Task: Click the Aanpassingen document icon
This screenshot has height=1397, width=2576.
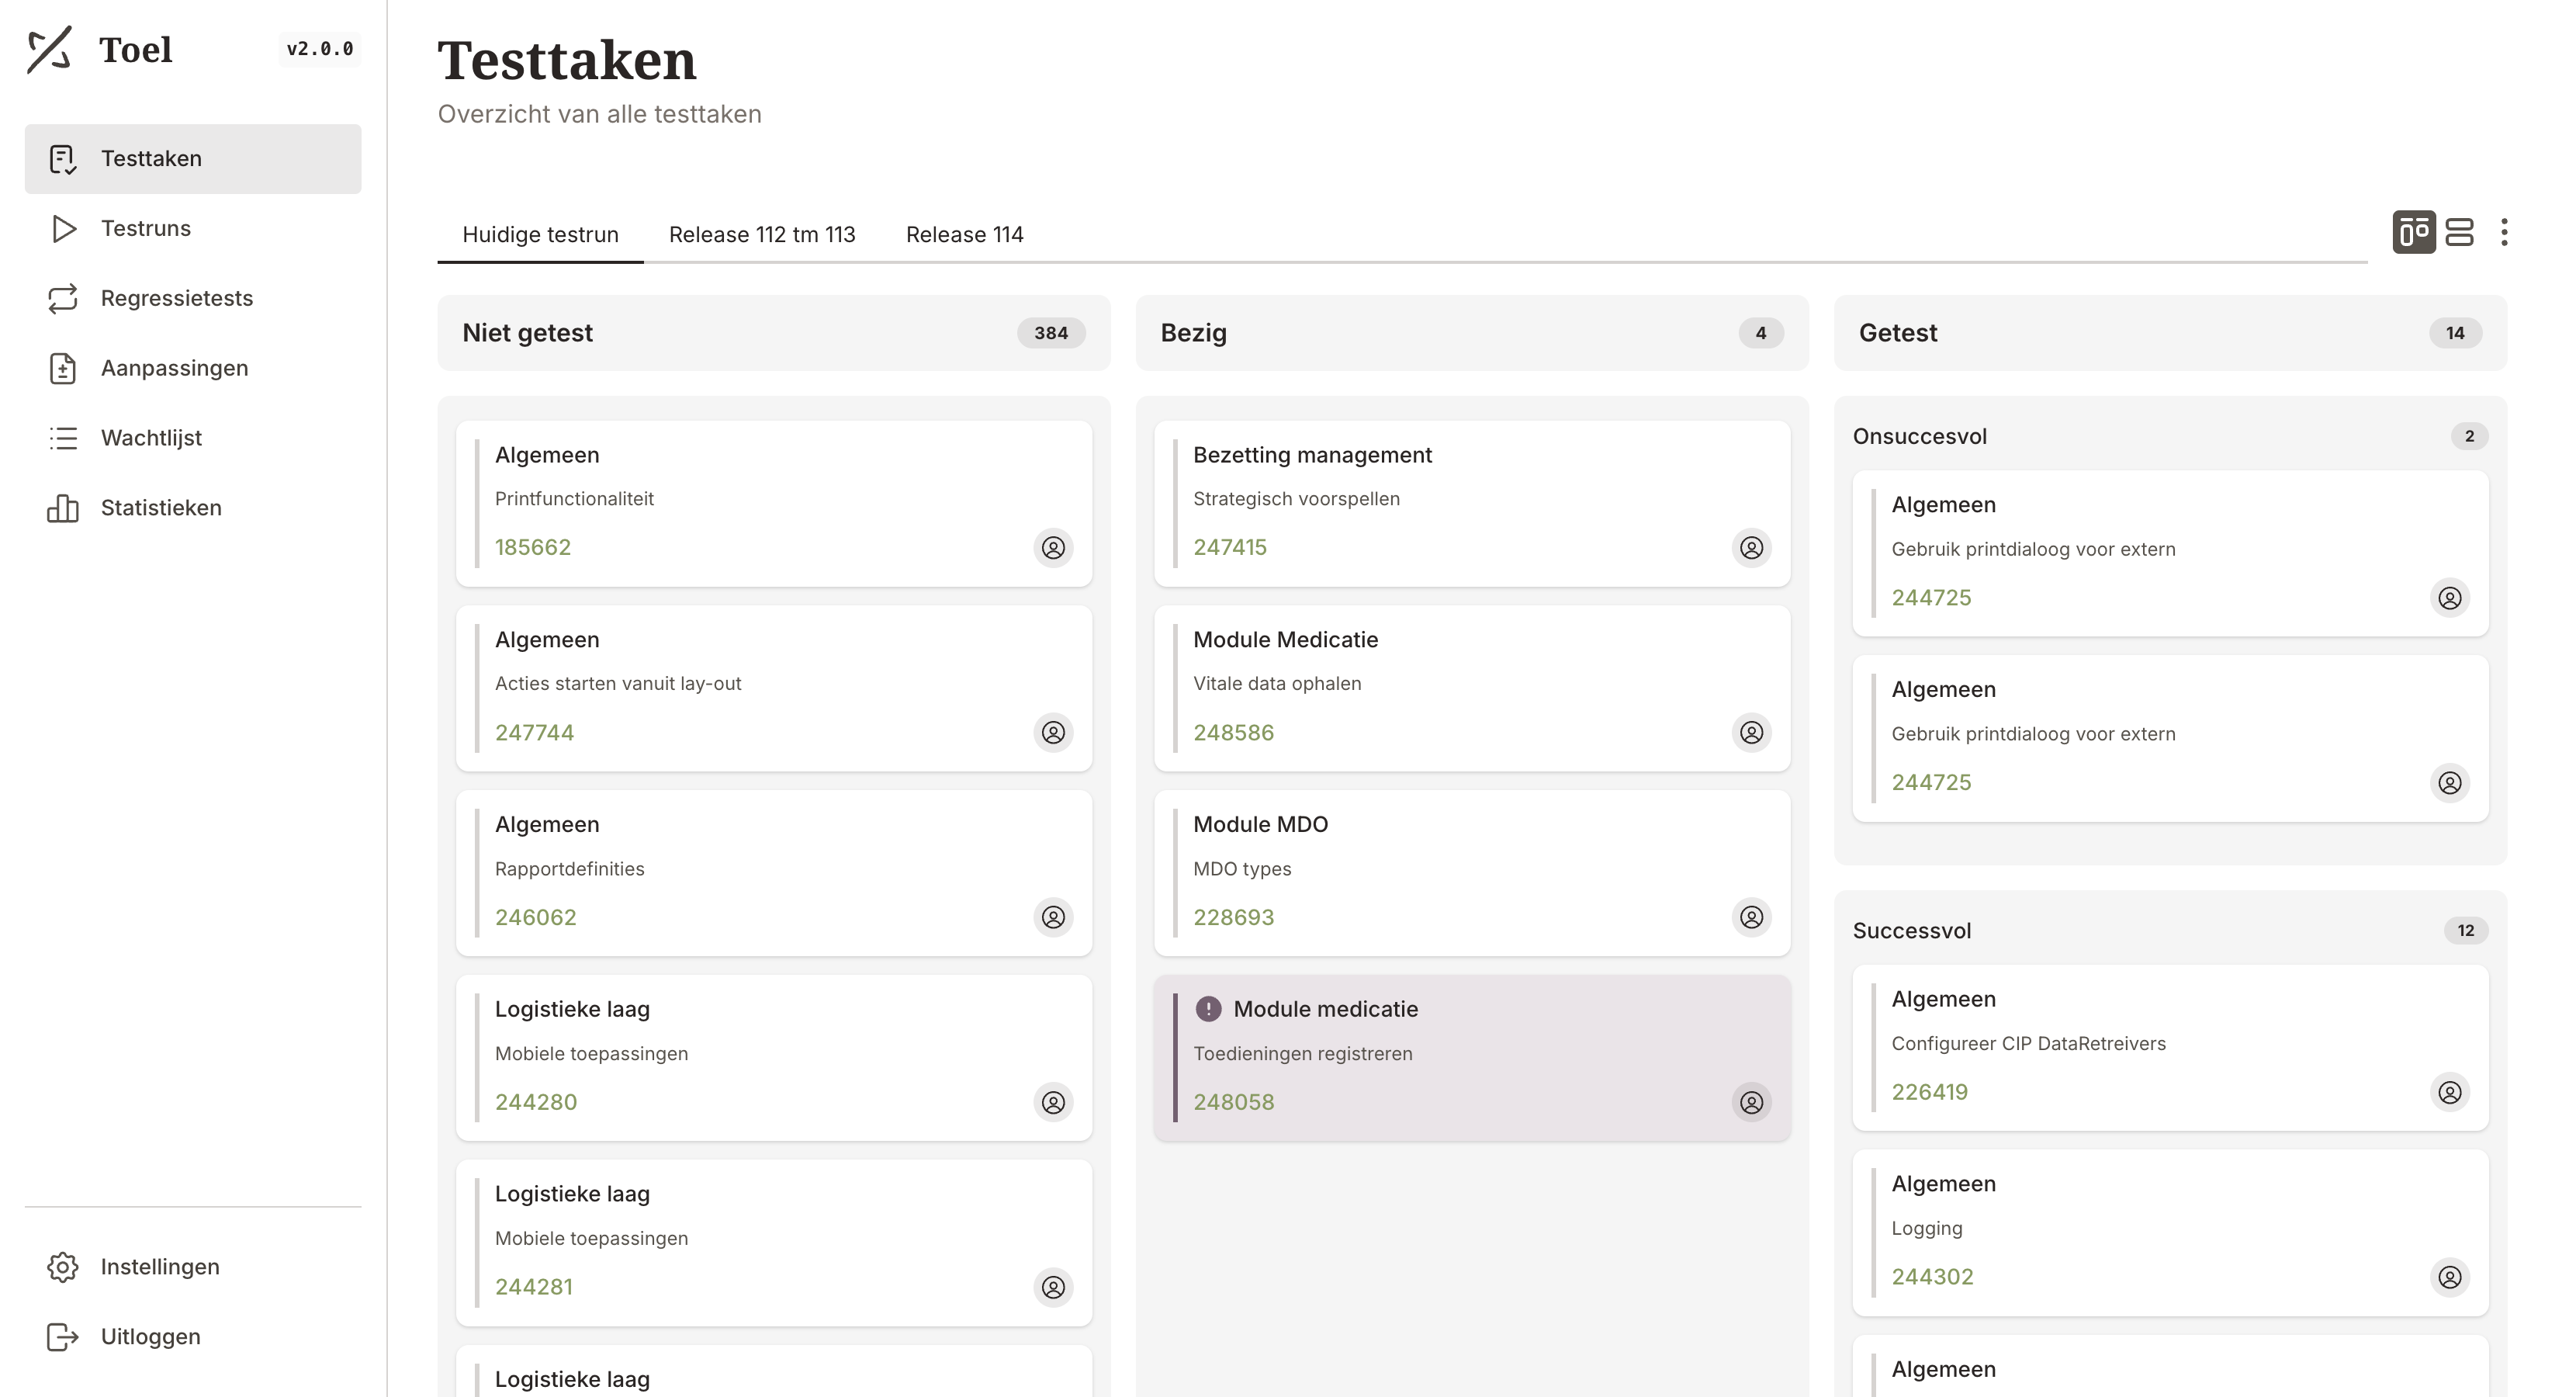Action: [x=63, y=369]
